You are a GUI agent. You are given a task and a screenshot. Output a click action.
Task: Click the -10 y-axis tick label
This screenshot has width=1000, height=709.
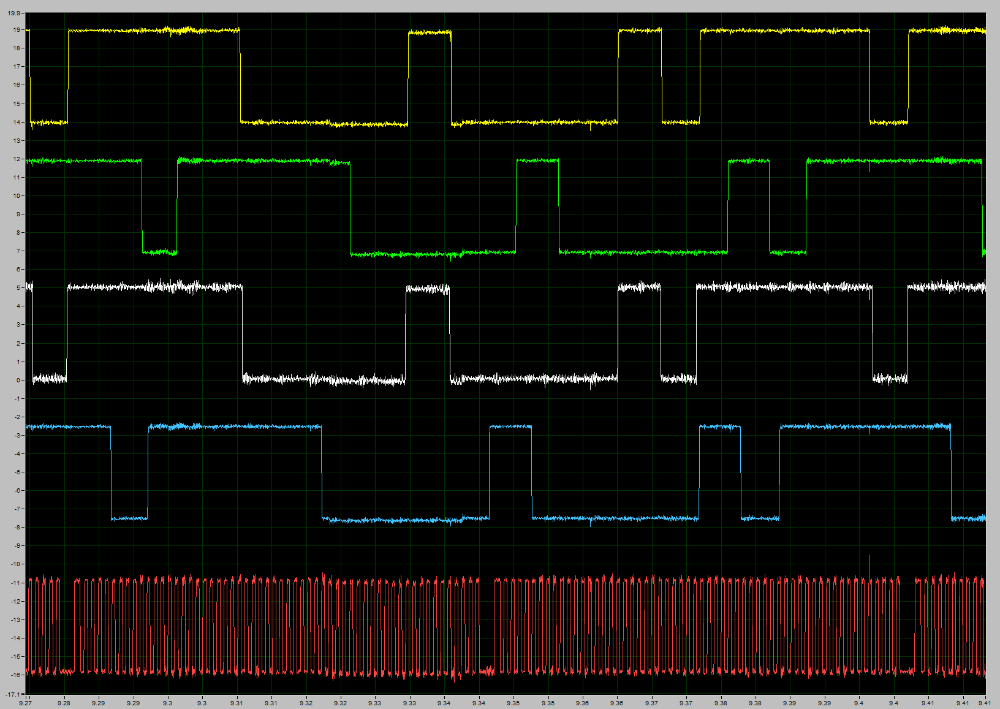(x=16, y=565)
